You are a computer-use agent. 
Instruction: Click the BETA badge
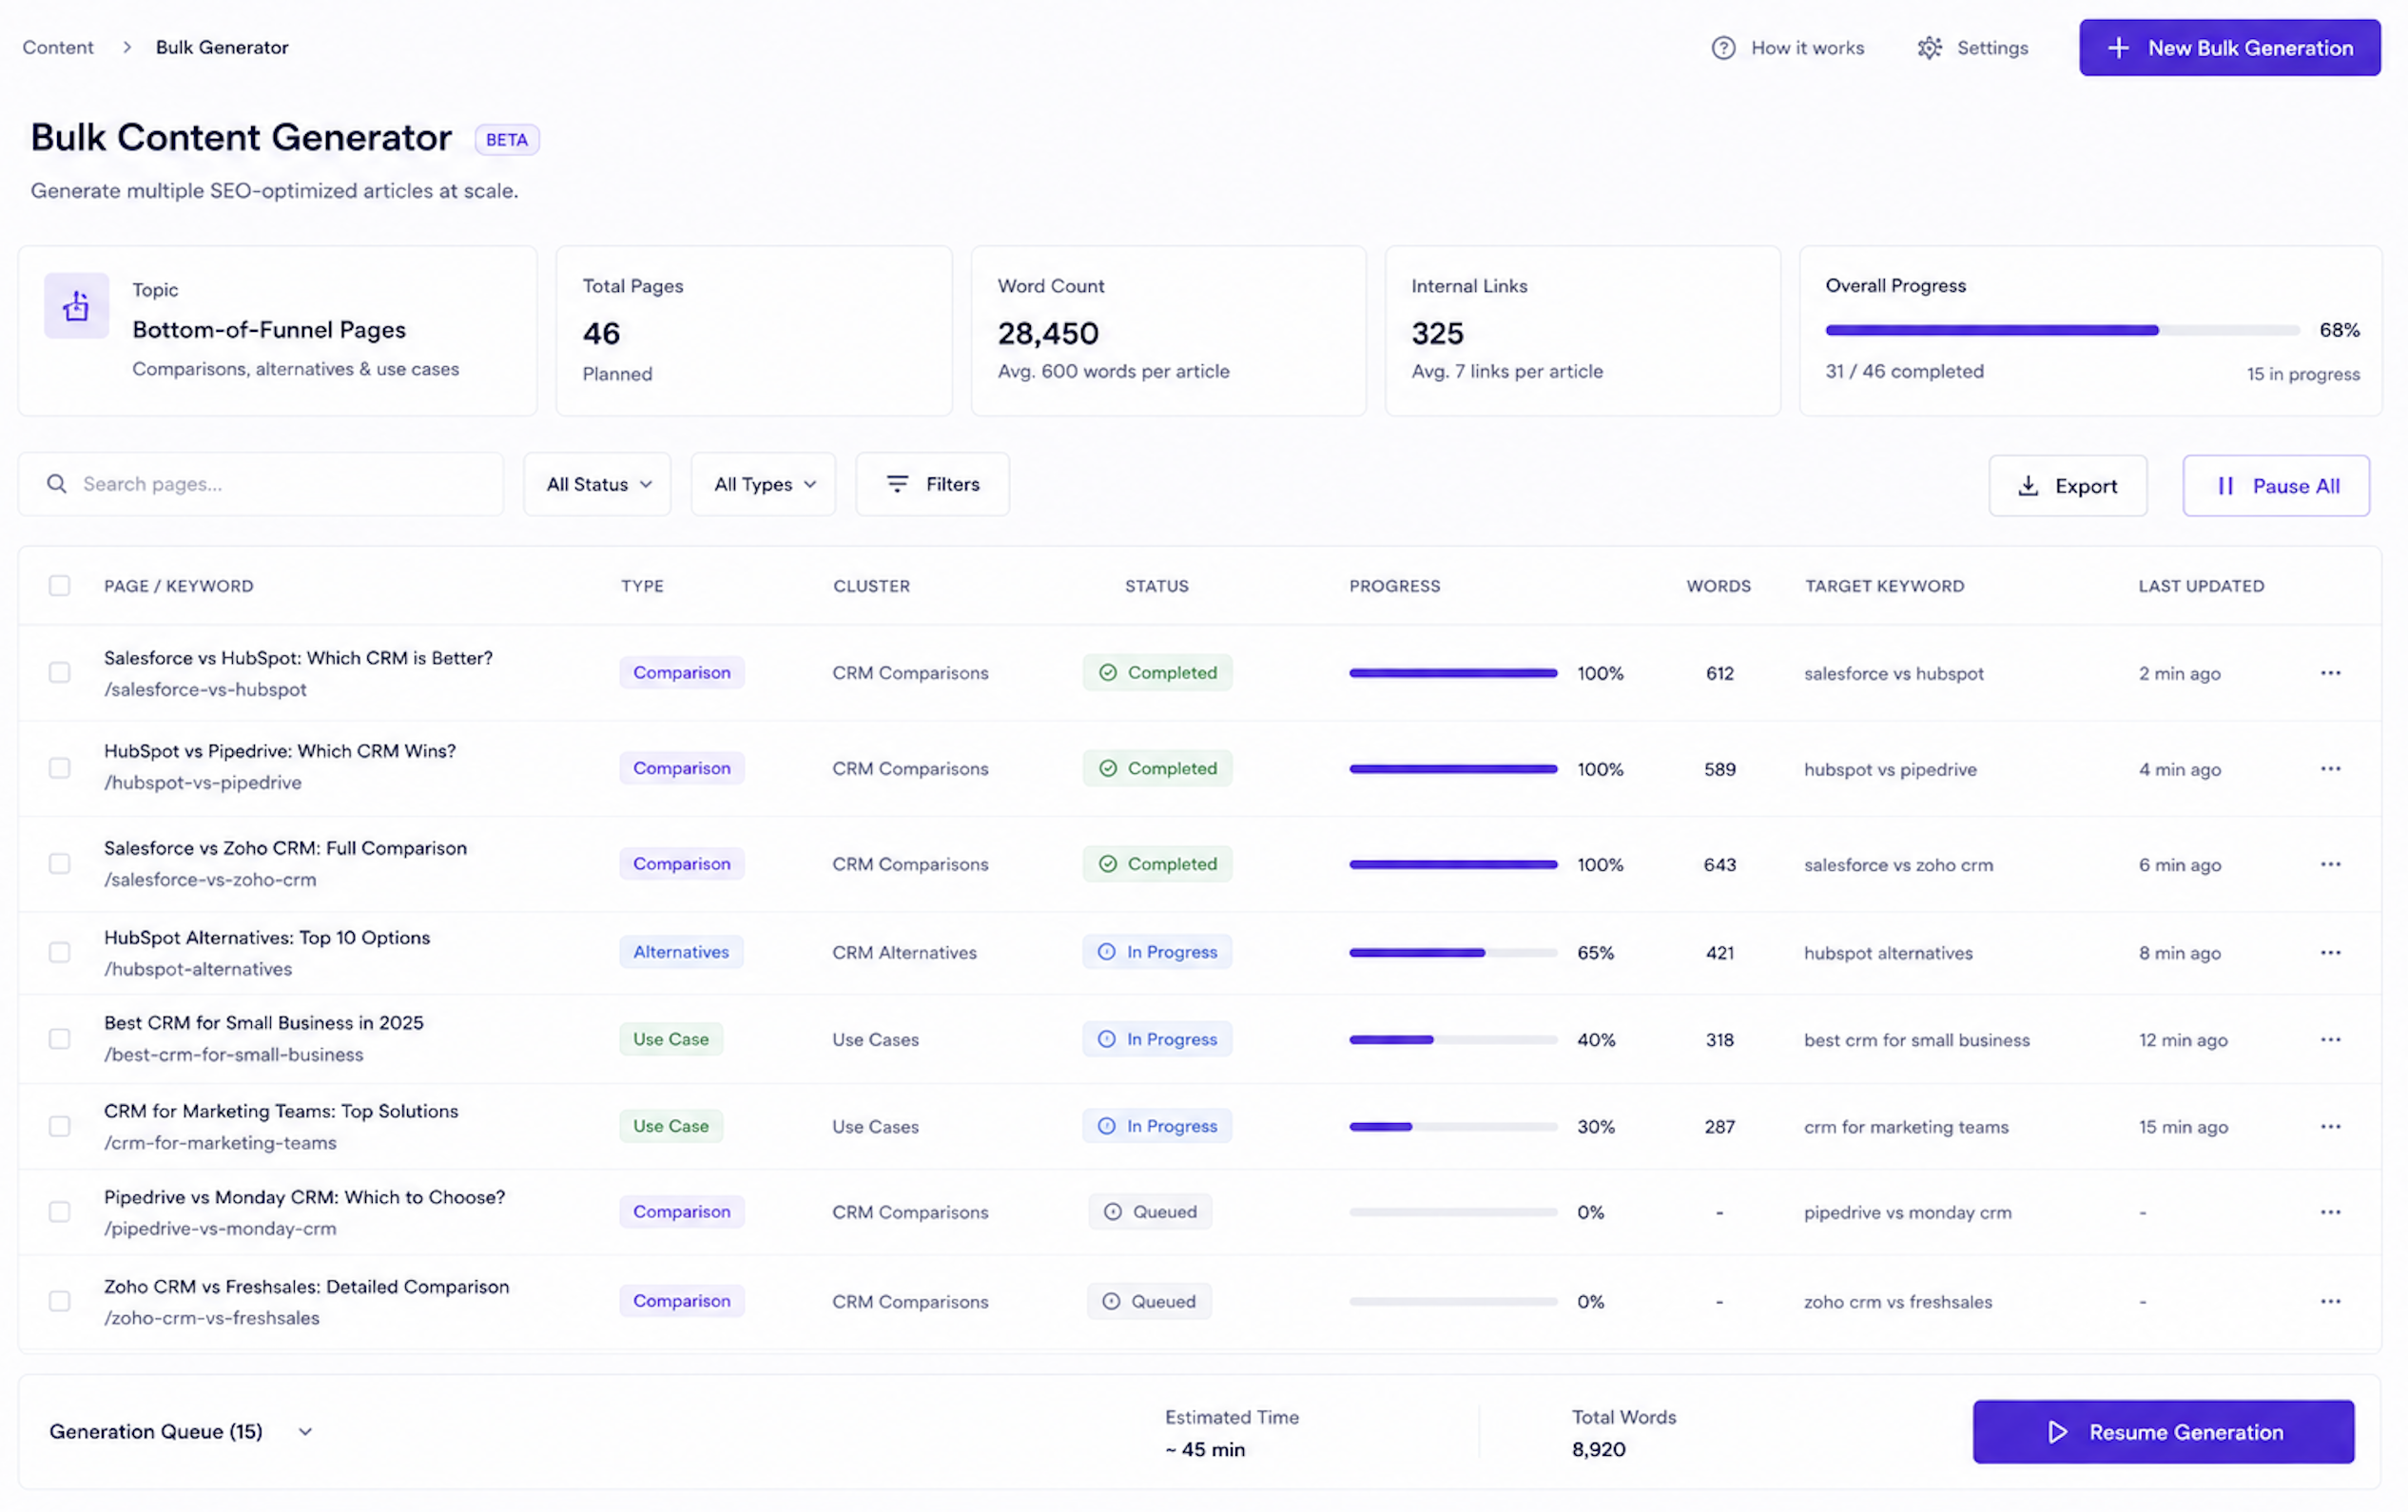(x=507, y=140)
